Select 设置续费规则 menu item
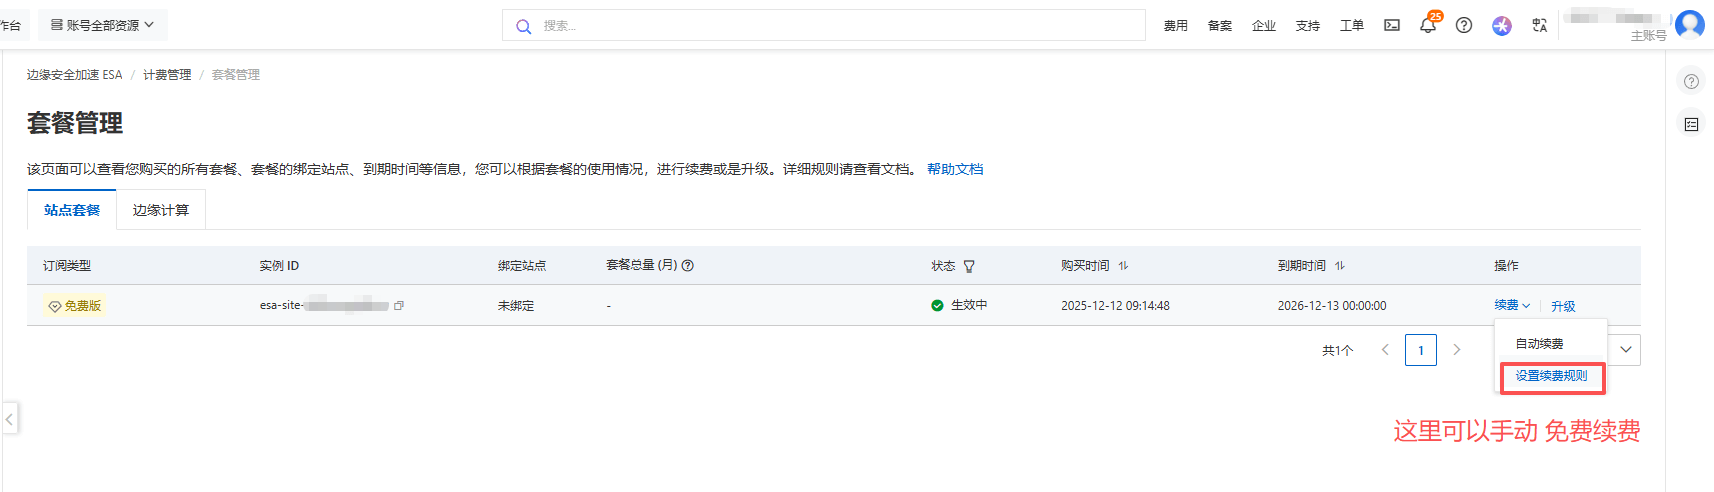This screenshot has width=1714, height=492. (x=1551, y=376)
